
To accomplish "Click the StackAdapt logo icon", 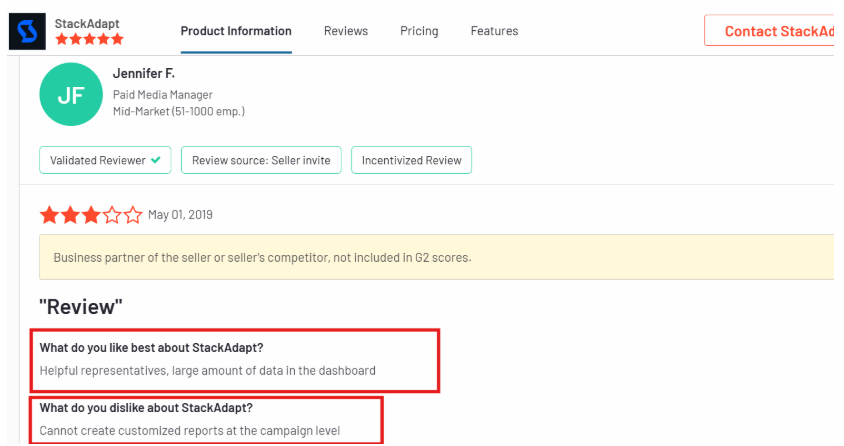I will 27,32.
